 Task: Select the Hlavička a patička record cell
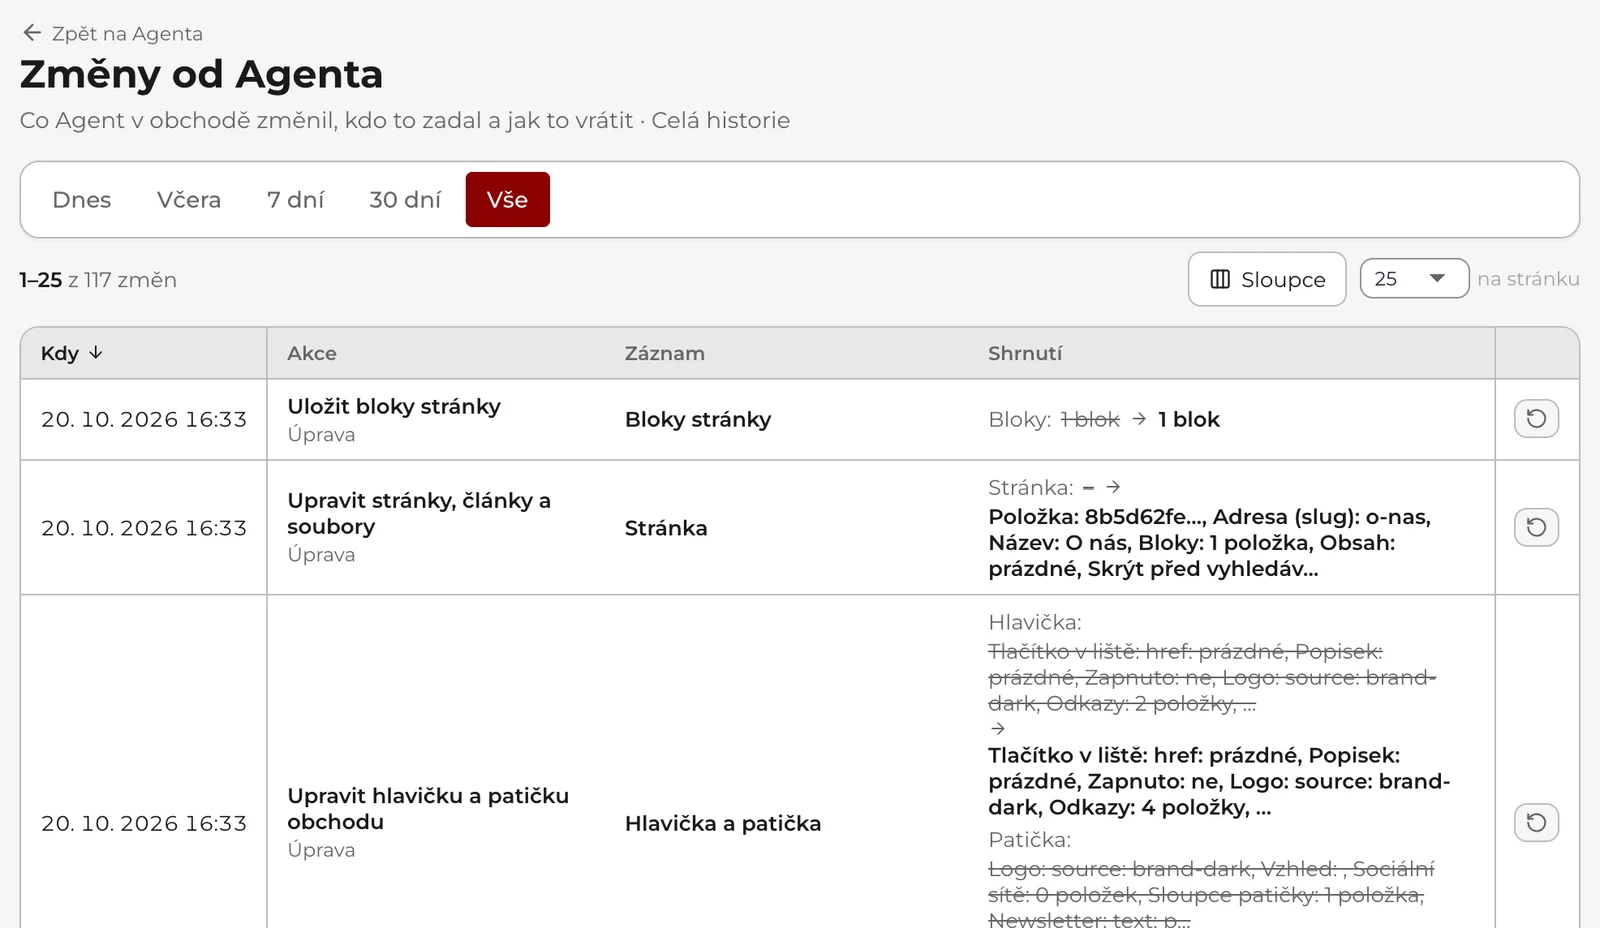(x=723, y=823)
